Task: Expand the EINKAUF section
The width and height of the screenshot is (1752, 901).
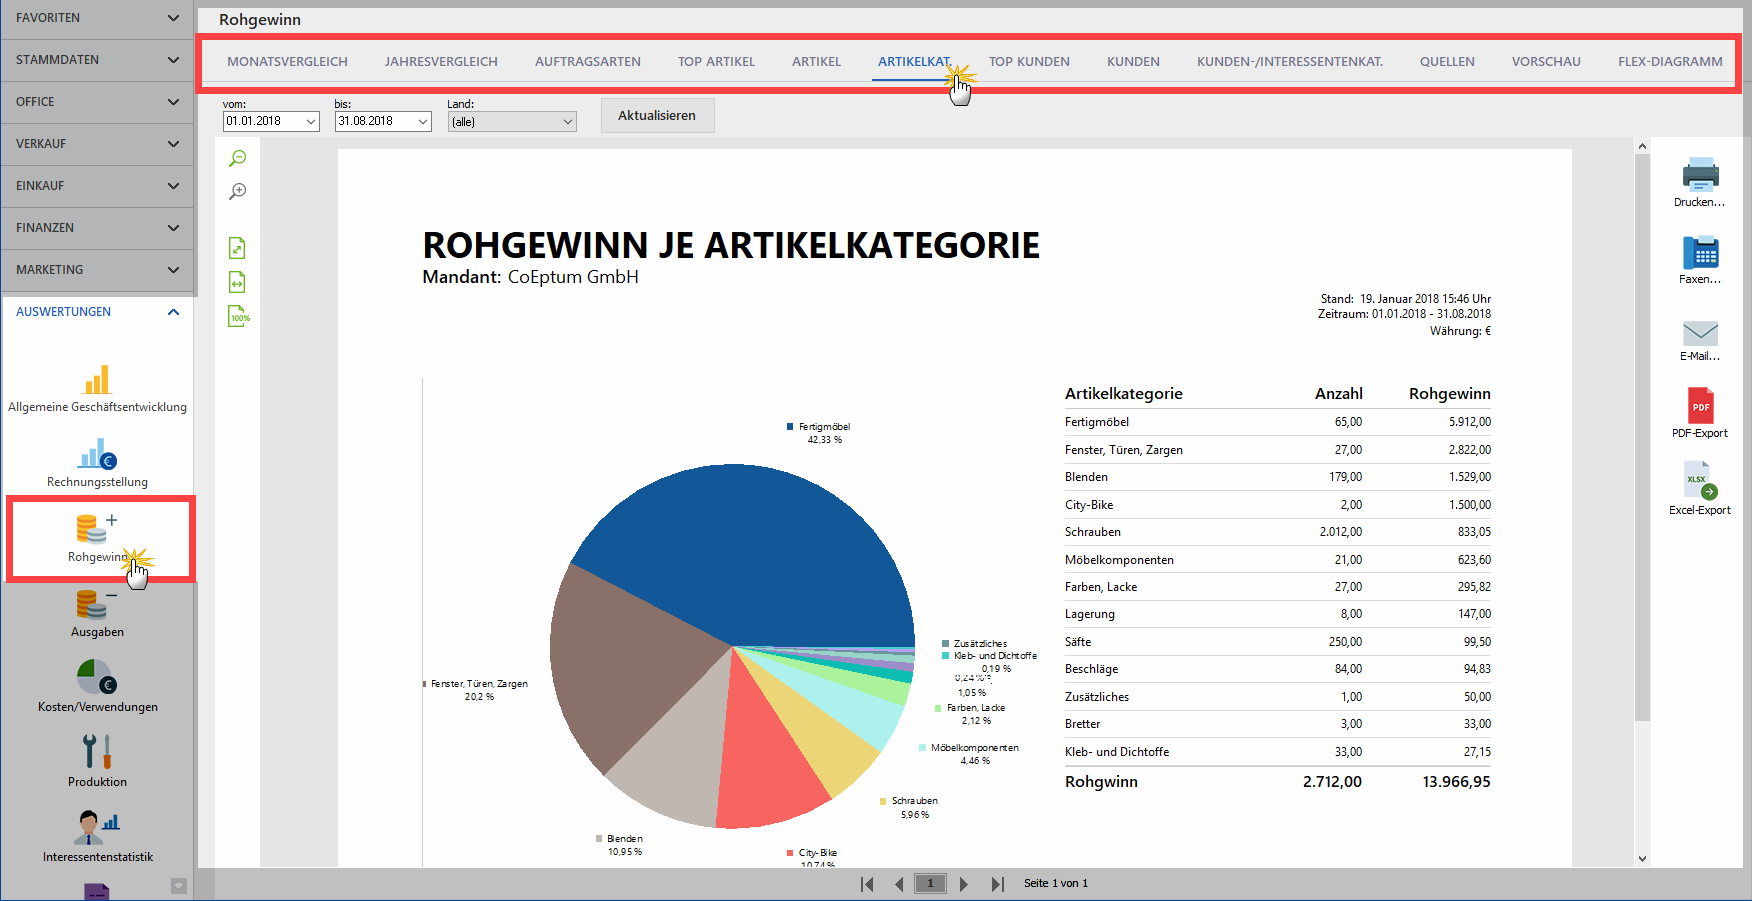Action: [97, 186]
